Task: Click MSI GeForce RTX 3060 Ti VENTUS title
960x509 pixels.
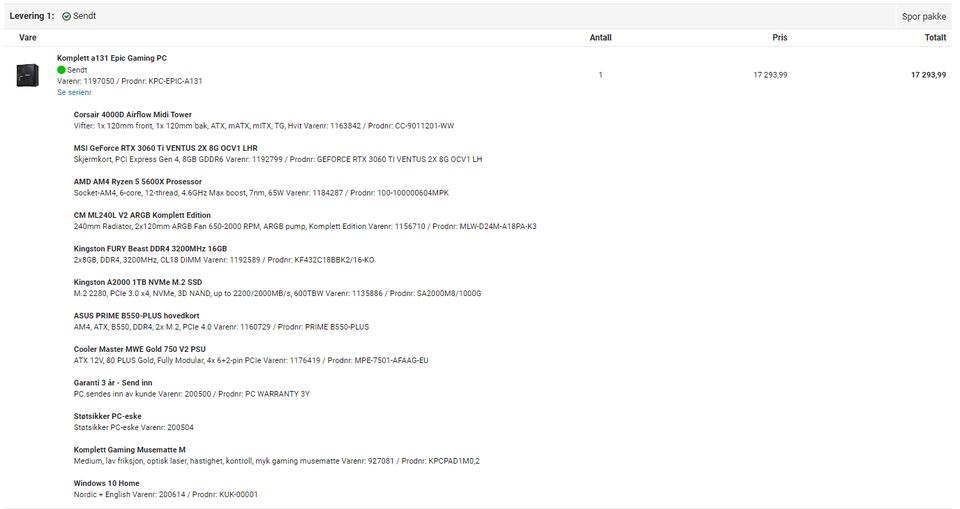Action: (165, 148)
